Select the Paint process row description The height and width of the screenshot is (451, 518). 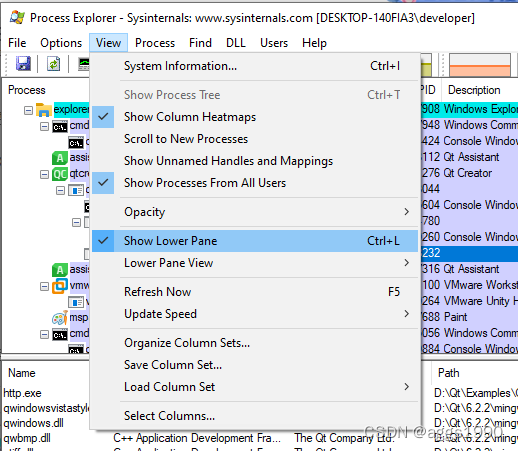(x=455, y=317)
